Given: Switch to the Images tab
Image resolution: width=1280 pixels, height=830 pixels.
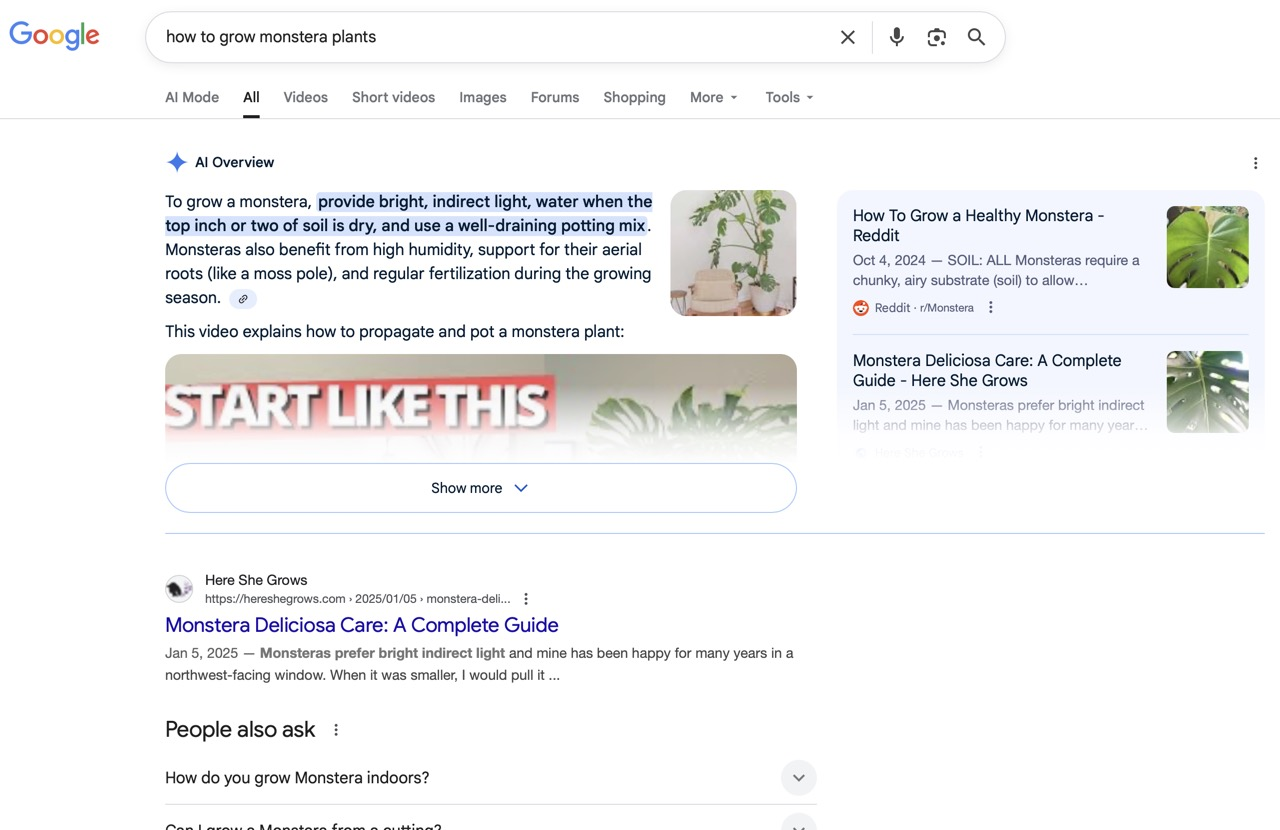Looking at the screenshot, I should point(482,97).
